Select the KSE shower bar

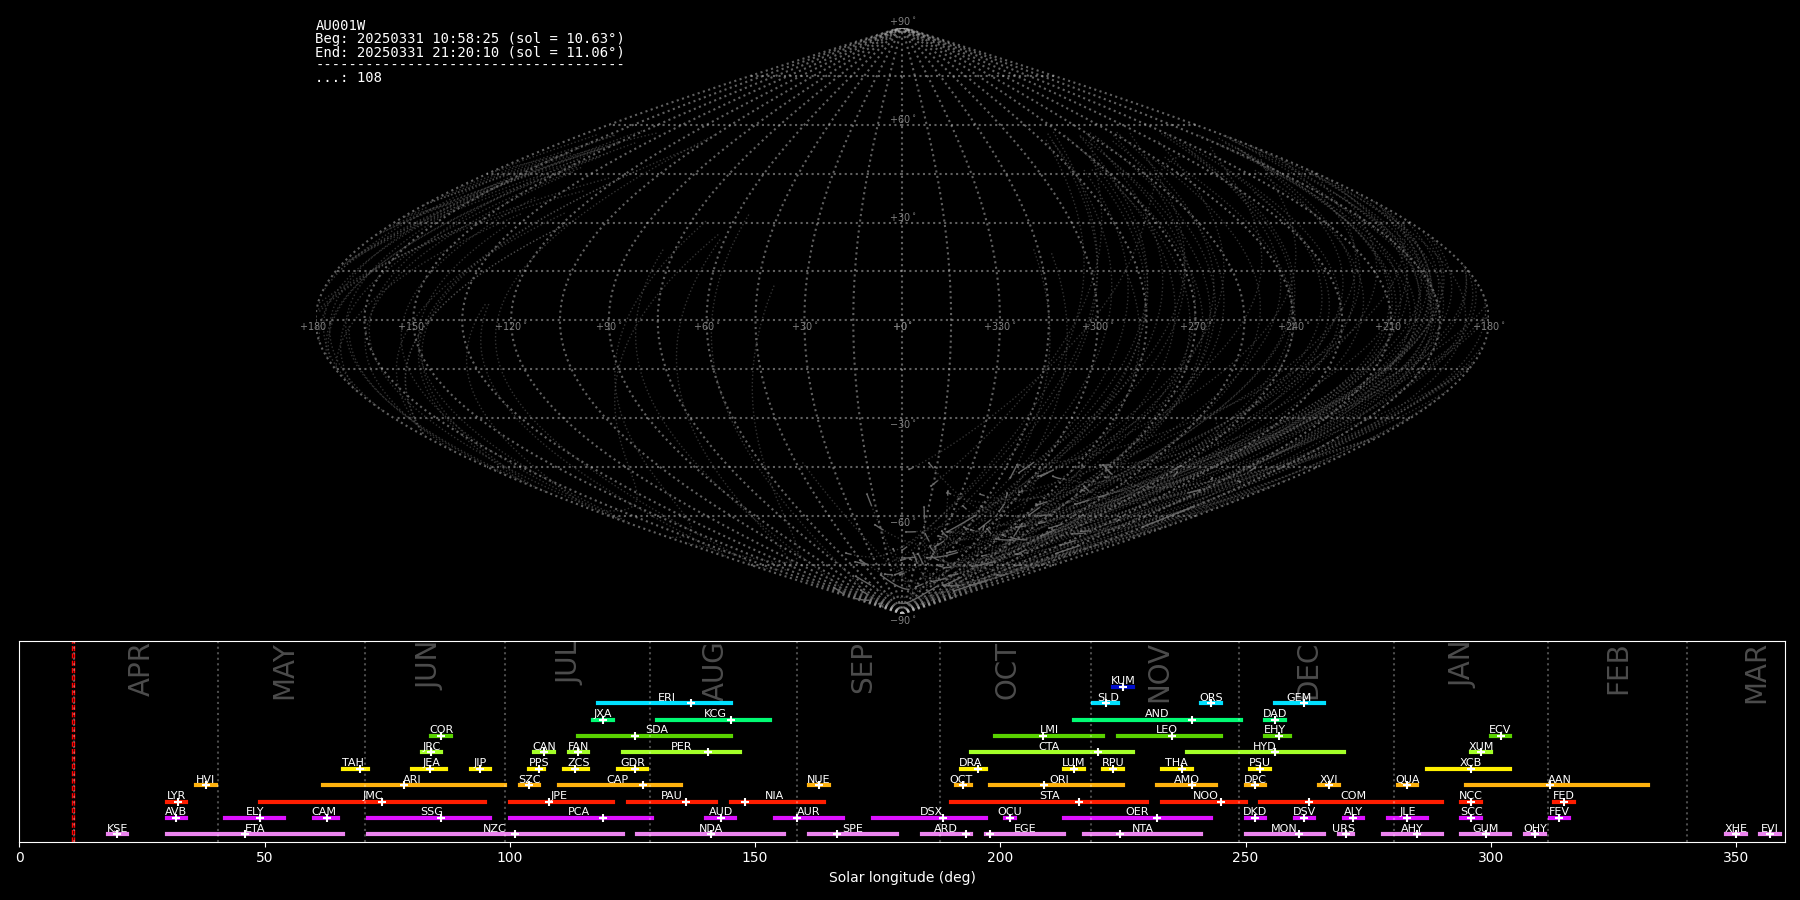117,834
